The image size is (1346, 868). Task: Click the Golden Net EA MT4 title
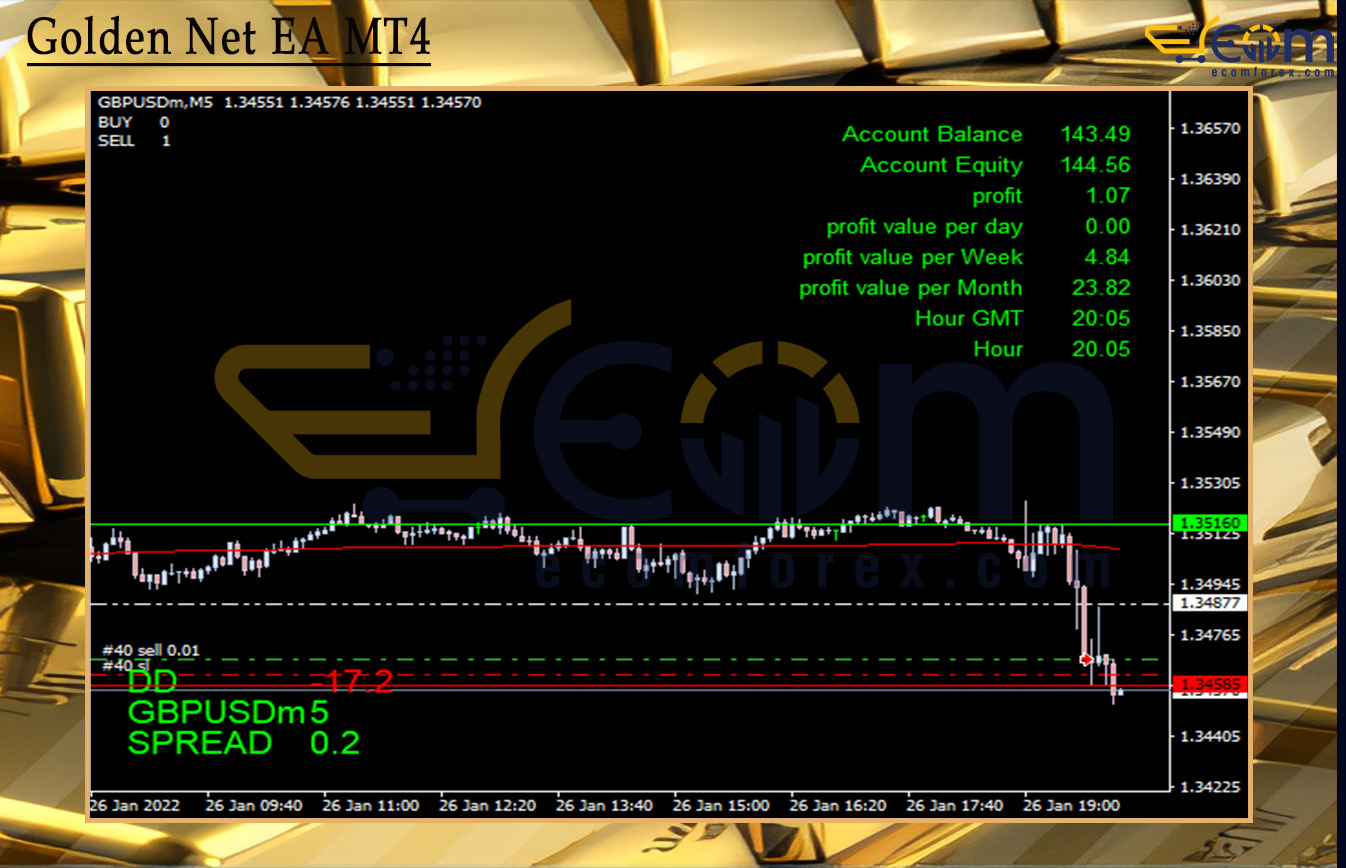tap(228, 39)
